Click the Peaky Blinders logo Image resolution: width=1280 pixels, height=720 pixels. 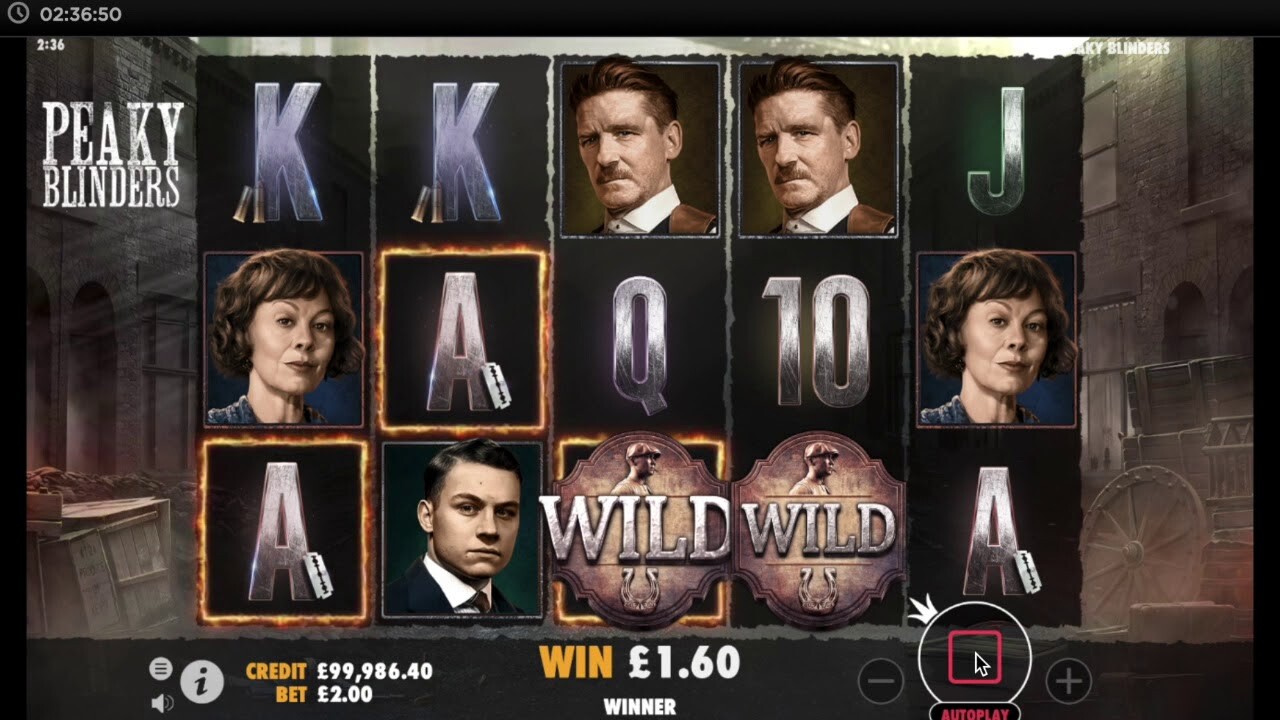coord(112,154)
